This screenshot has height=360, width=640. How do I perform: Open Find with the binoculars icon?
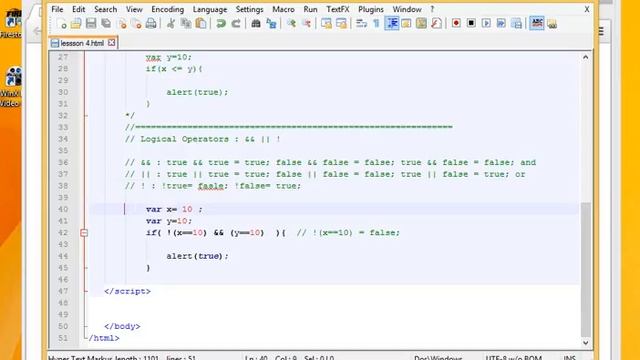point(256,24)
